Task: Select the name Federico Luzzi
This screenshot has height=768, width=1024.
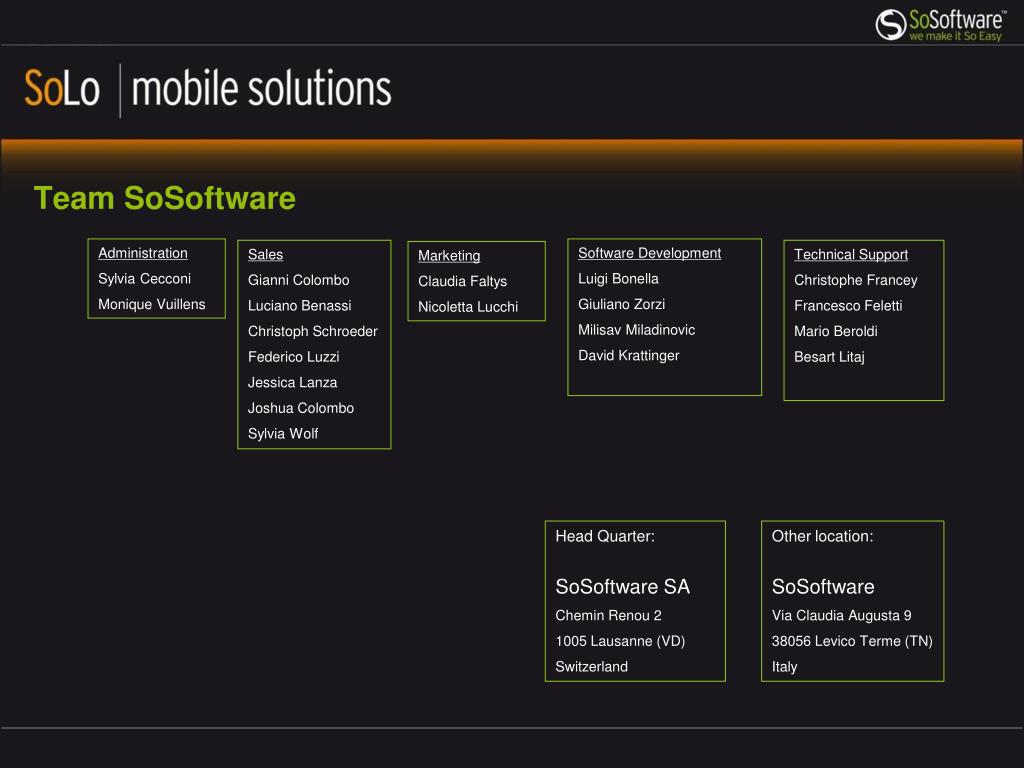Action: 293,357
